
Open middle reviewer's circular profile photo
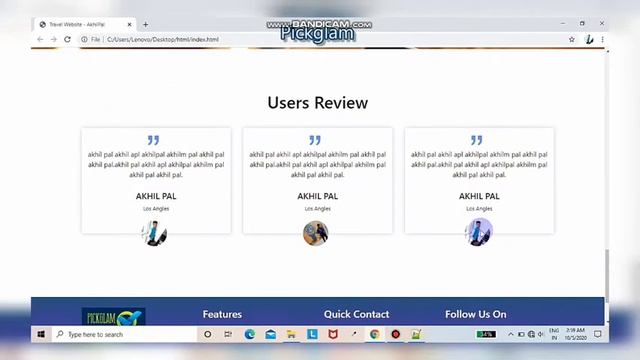tap(316, 233)
